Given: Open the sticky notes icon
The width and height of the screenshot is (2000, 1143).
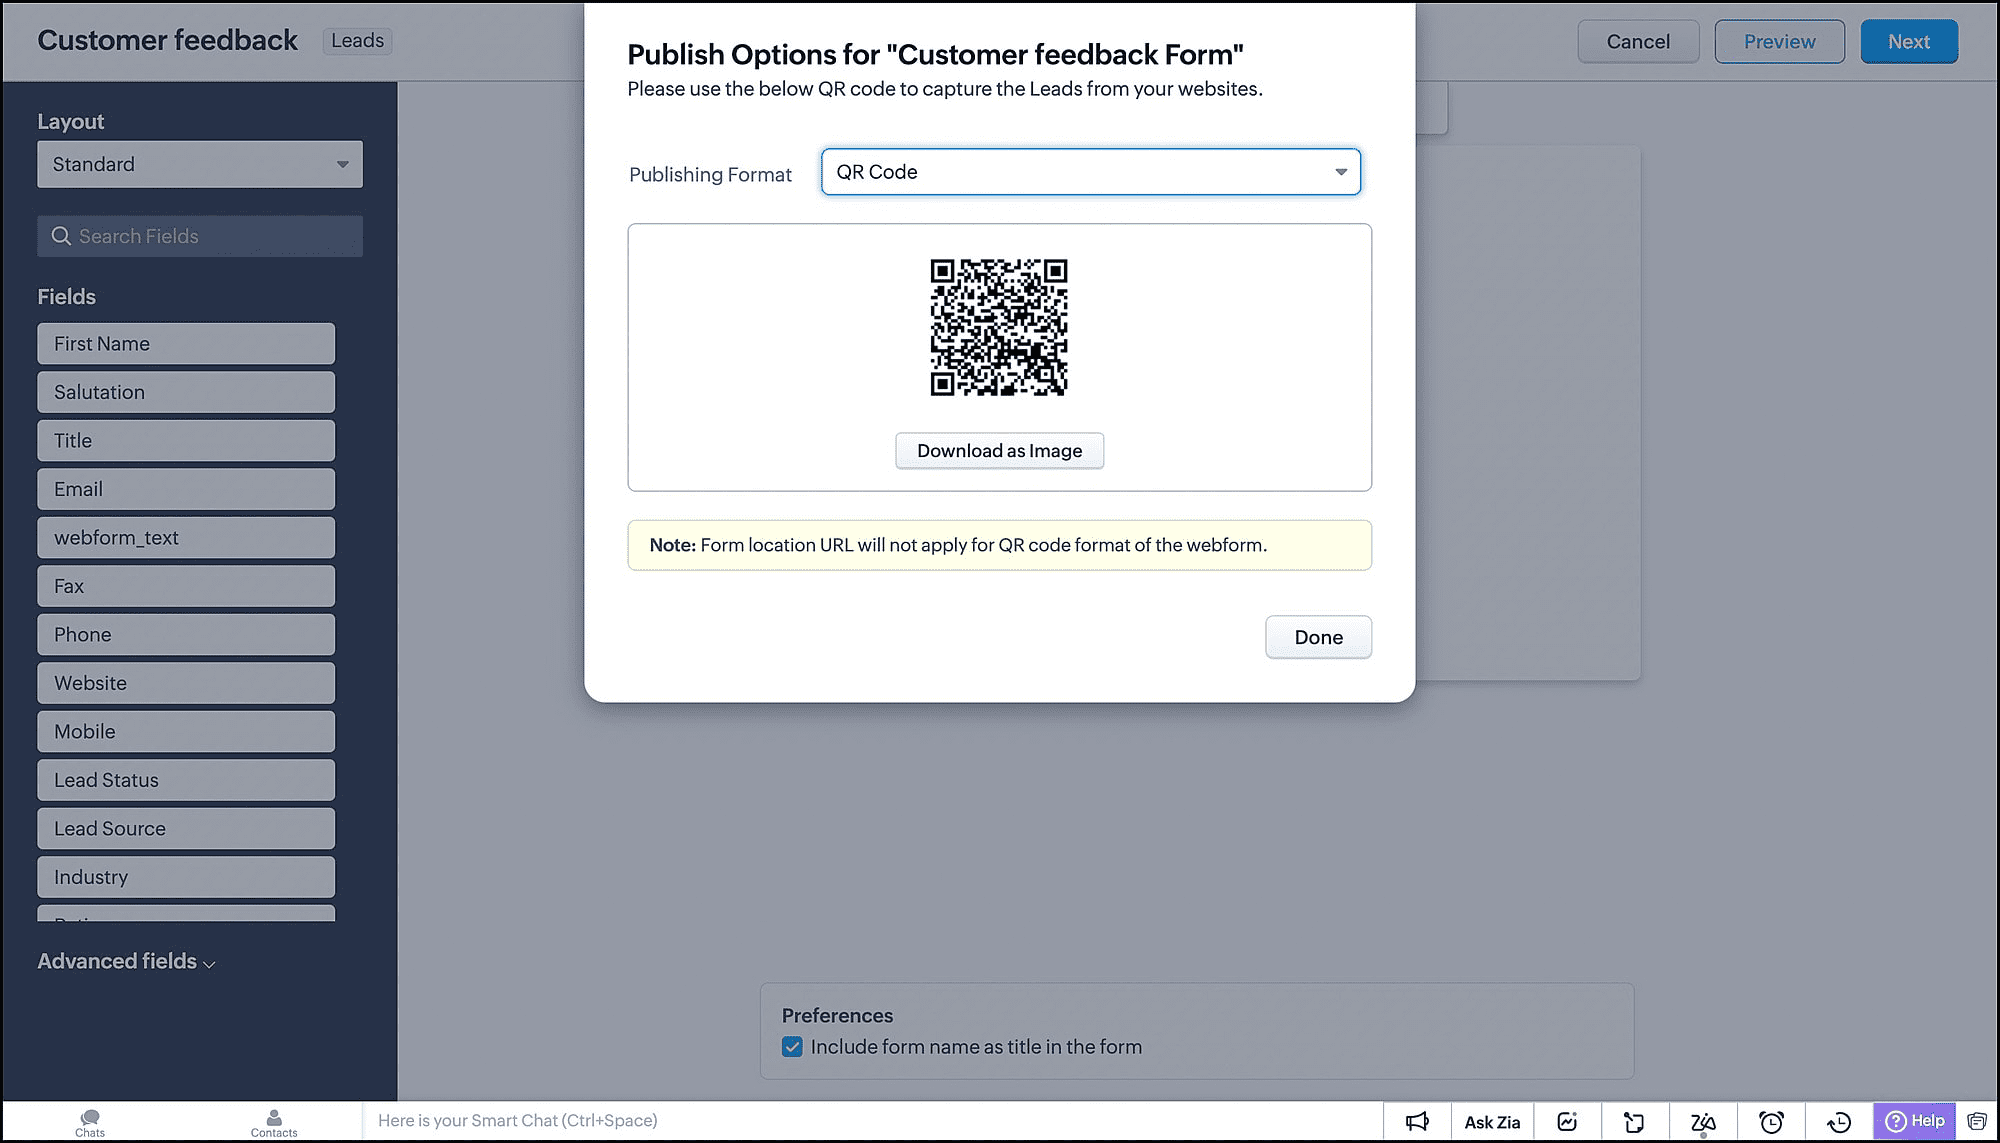Looking at the screenshot, I should pos(1634,1121).
